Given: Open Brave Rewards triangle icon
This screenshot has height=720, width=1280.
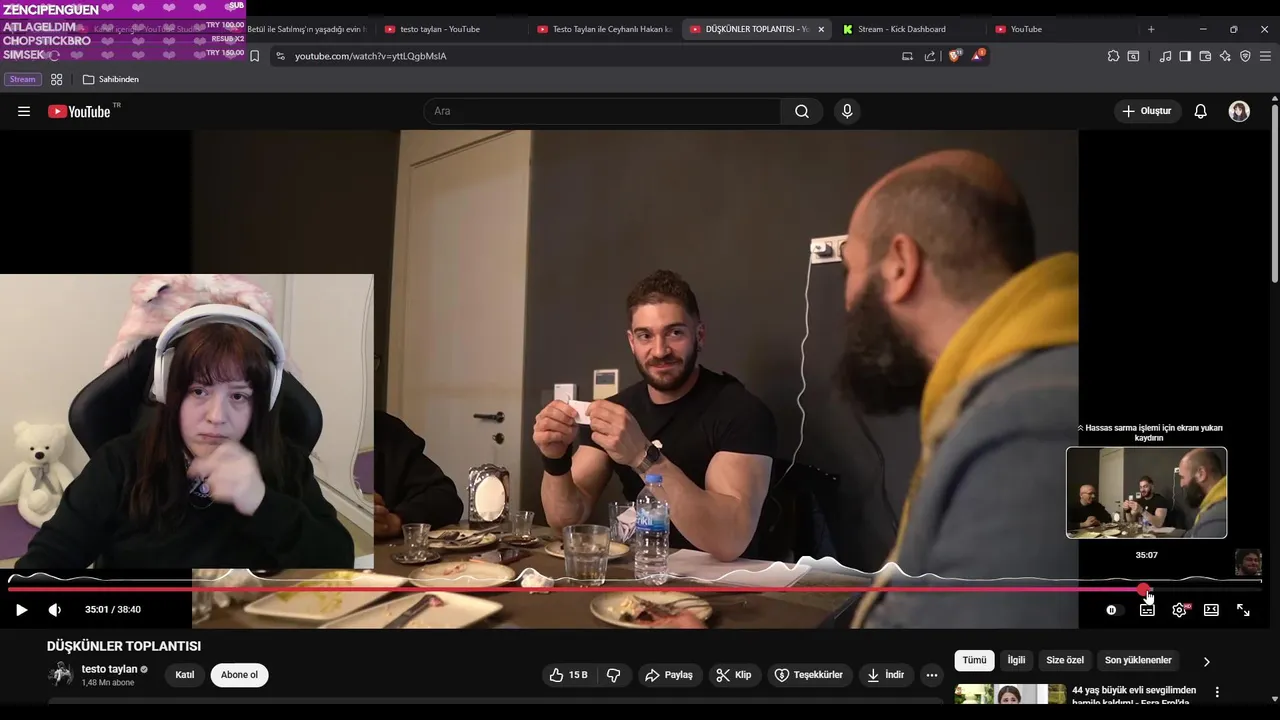Looking at the screenshot, I should click(x=979, y=55).
